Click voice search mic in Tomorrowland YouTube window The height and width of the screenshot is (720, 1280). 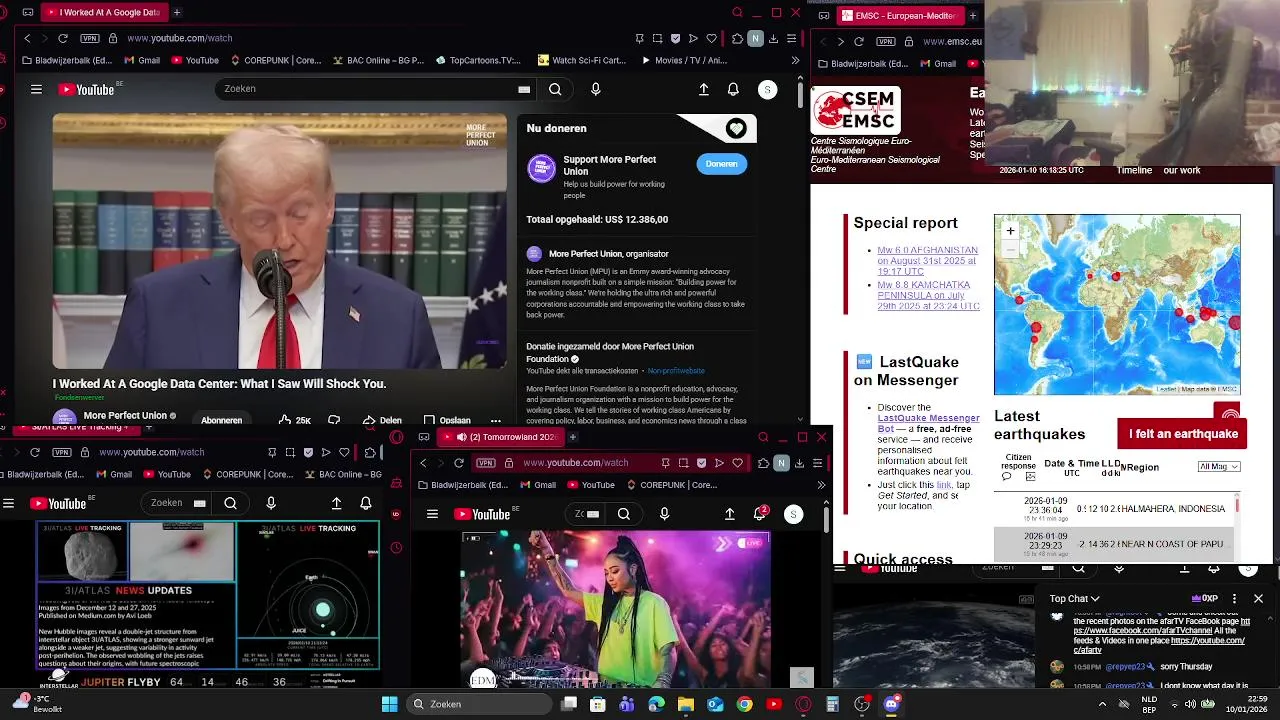pos(664,514)
